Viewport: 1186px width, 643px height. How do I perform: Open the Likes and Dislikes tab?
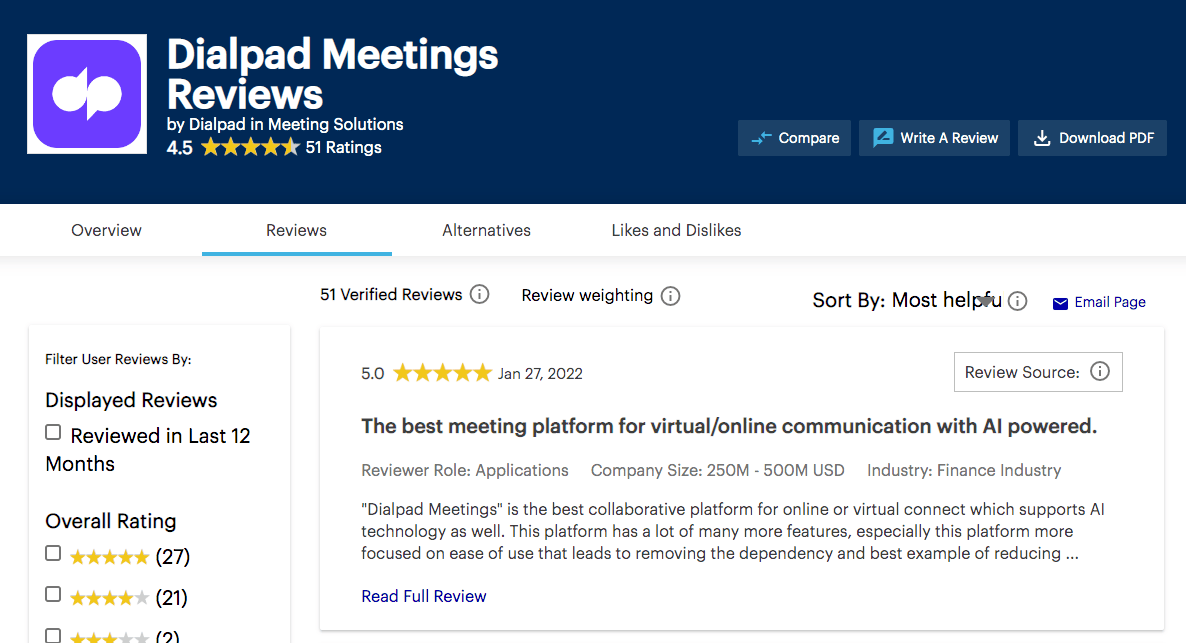(x=676, y=230)
